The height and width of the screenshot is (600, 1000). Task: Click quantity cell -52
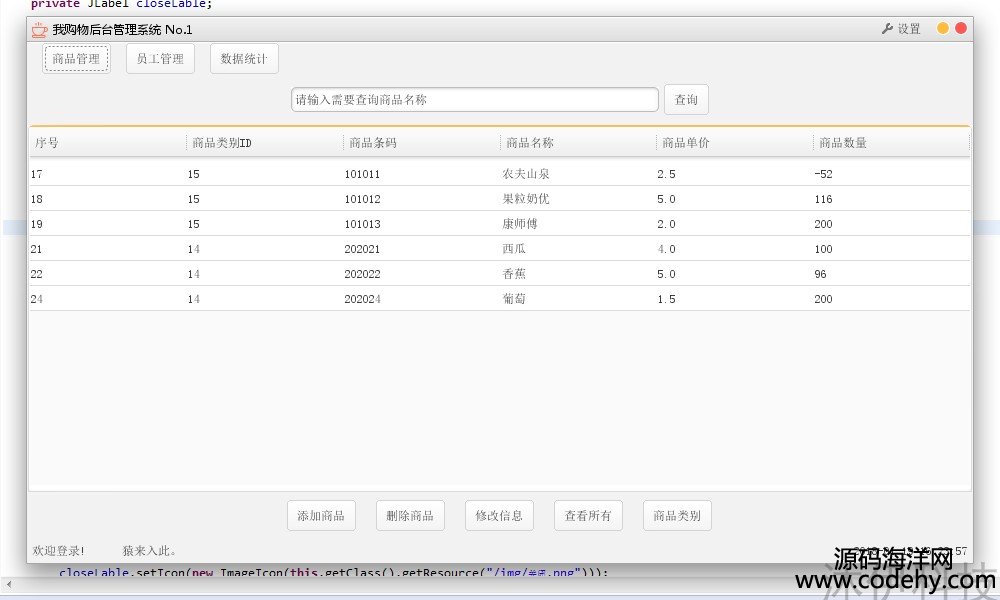click(823, 174)
